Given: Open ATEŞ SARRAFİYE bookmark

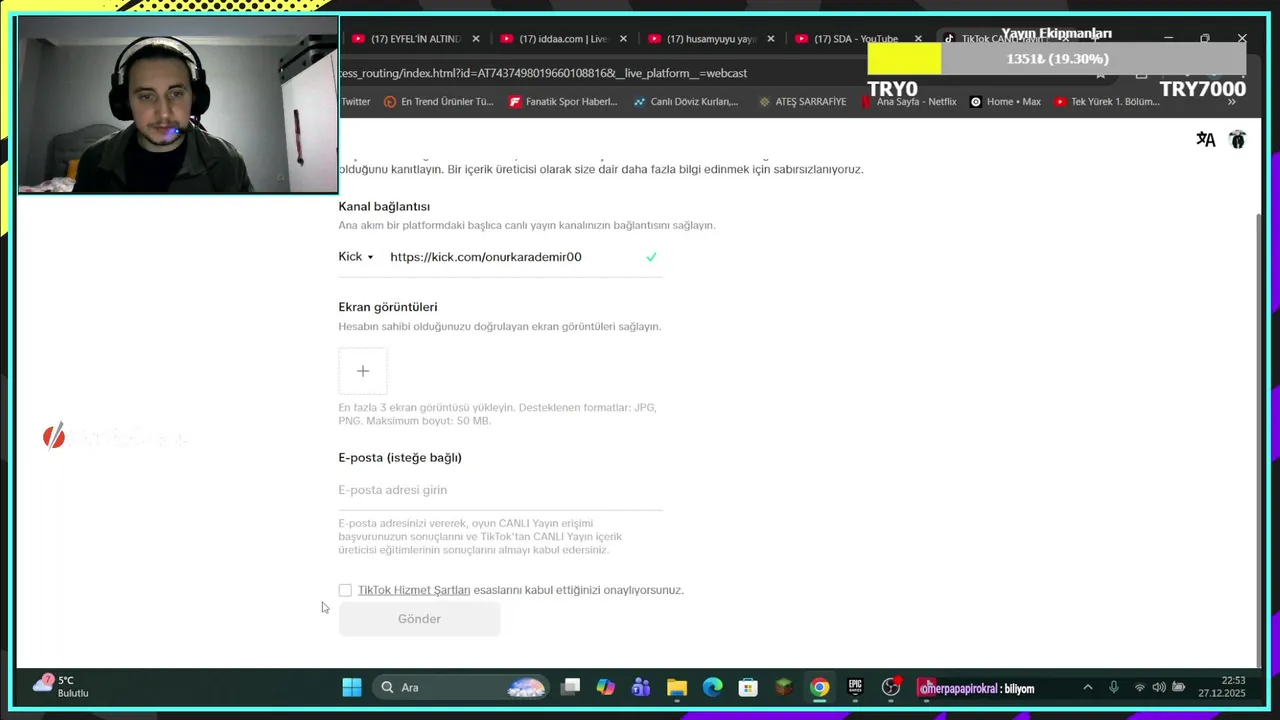Looking at the screenshot, I should point(802,102).
